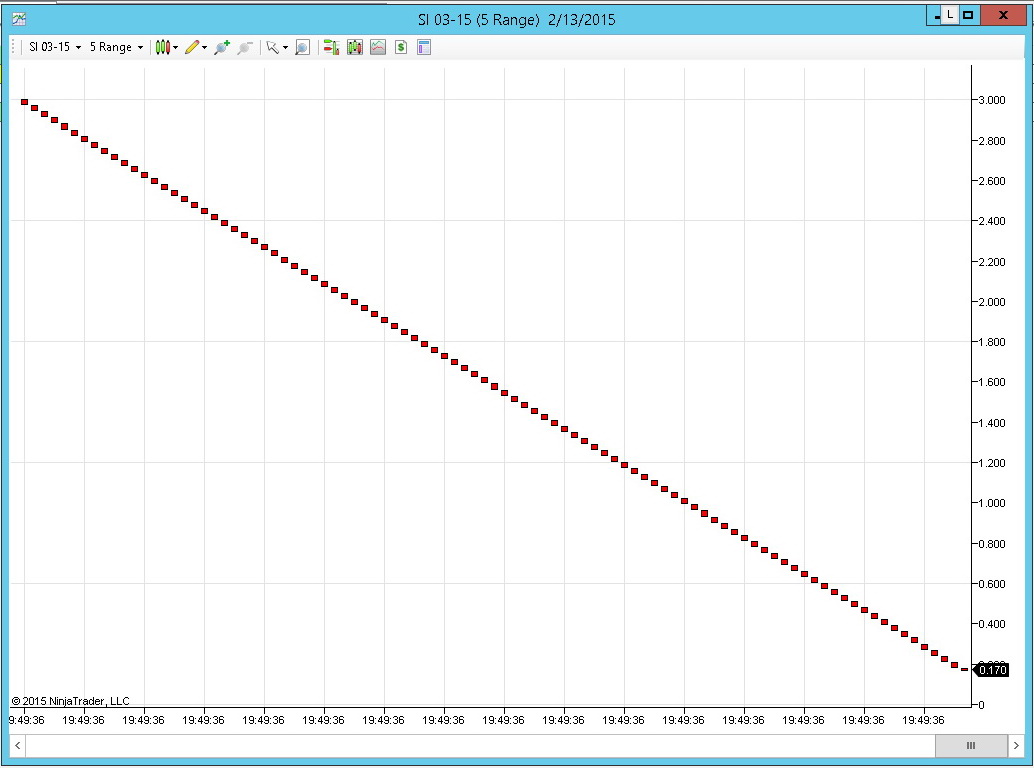
Task: Open the Strategies dollar icon
Action: point(401,47)
